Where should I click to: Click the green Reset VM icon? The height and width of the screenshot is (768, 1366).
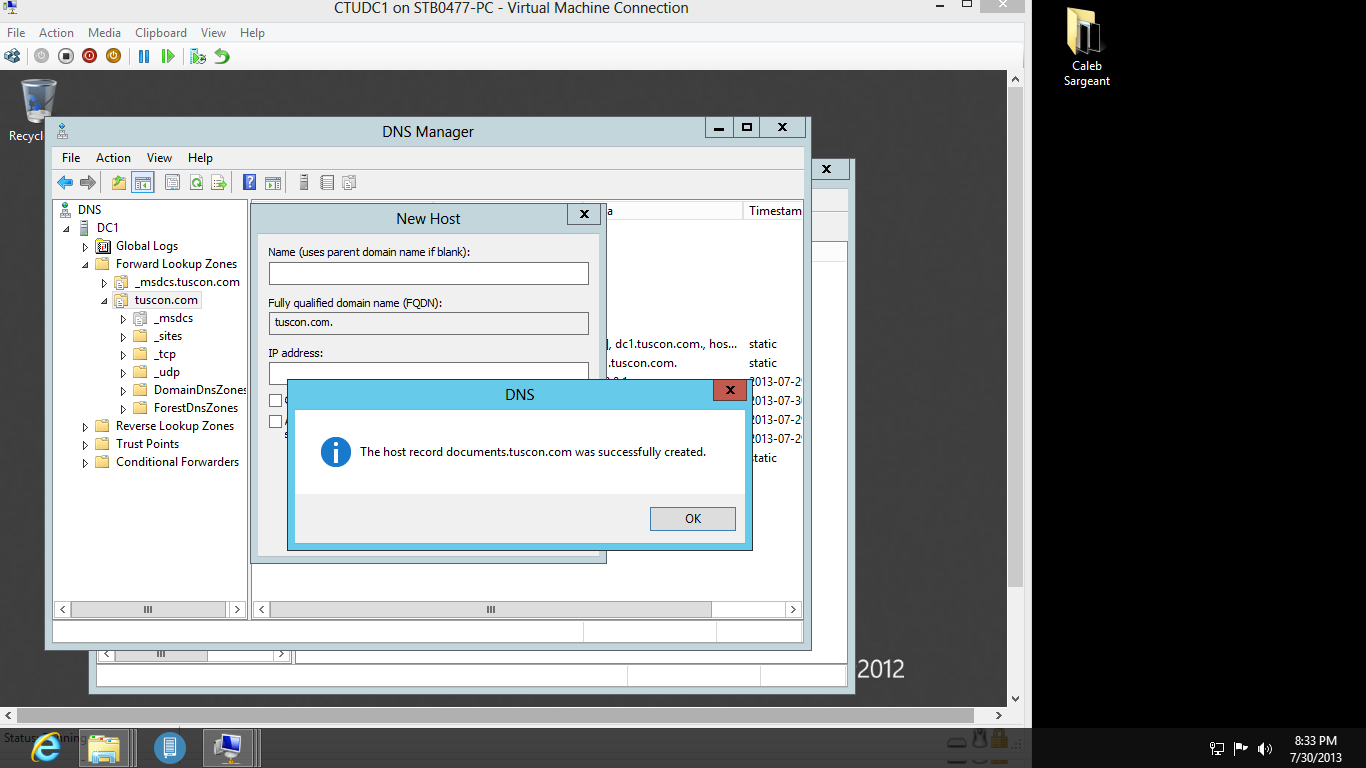coord(168,56)
